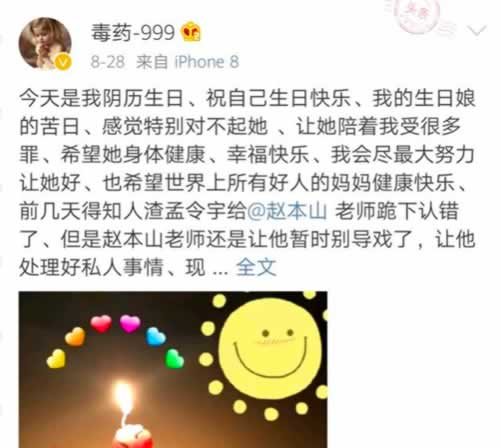
Task: Click the blue heart in the photo
Action: pos(156,336)
